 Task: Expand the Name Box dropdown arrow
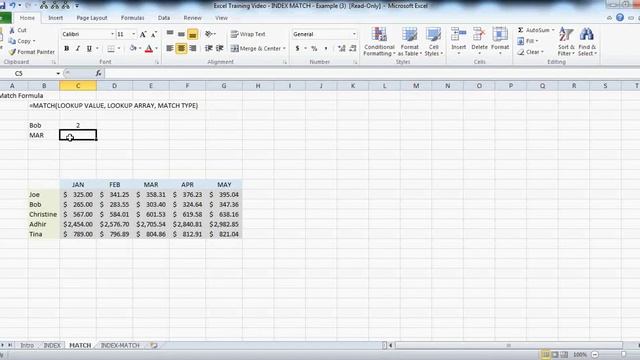58,73
